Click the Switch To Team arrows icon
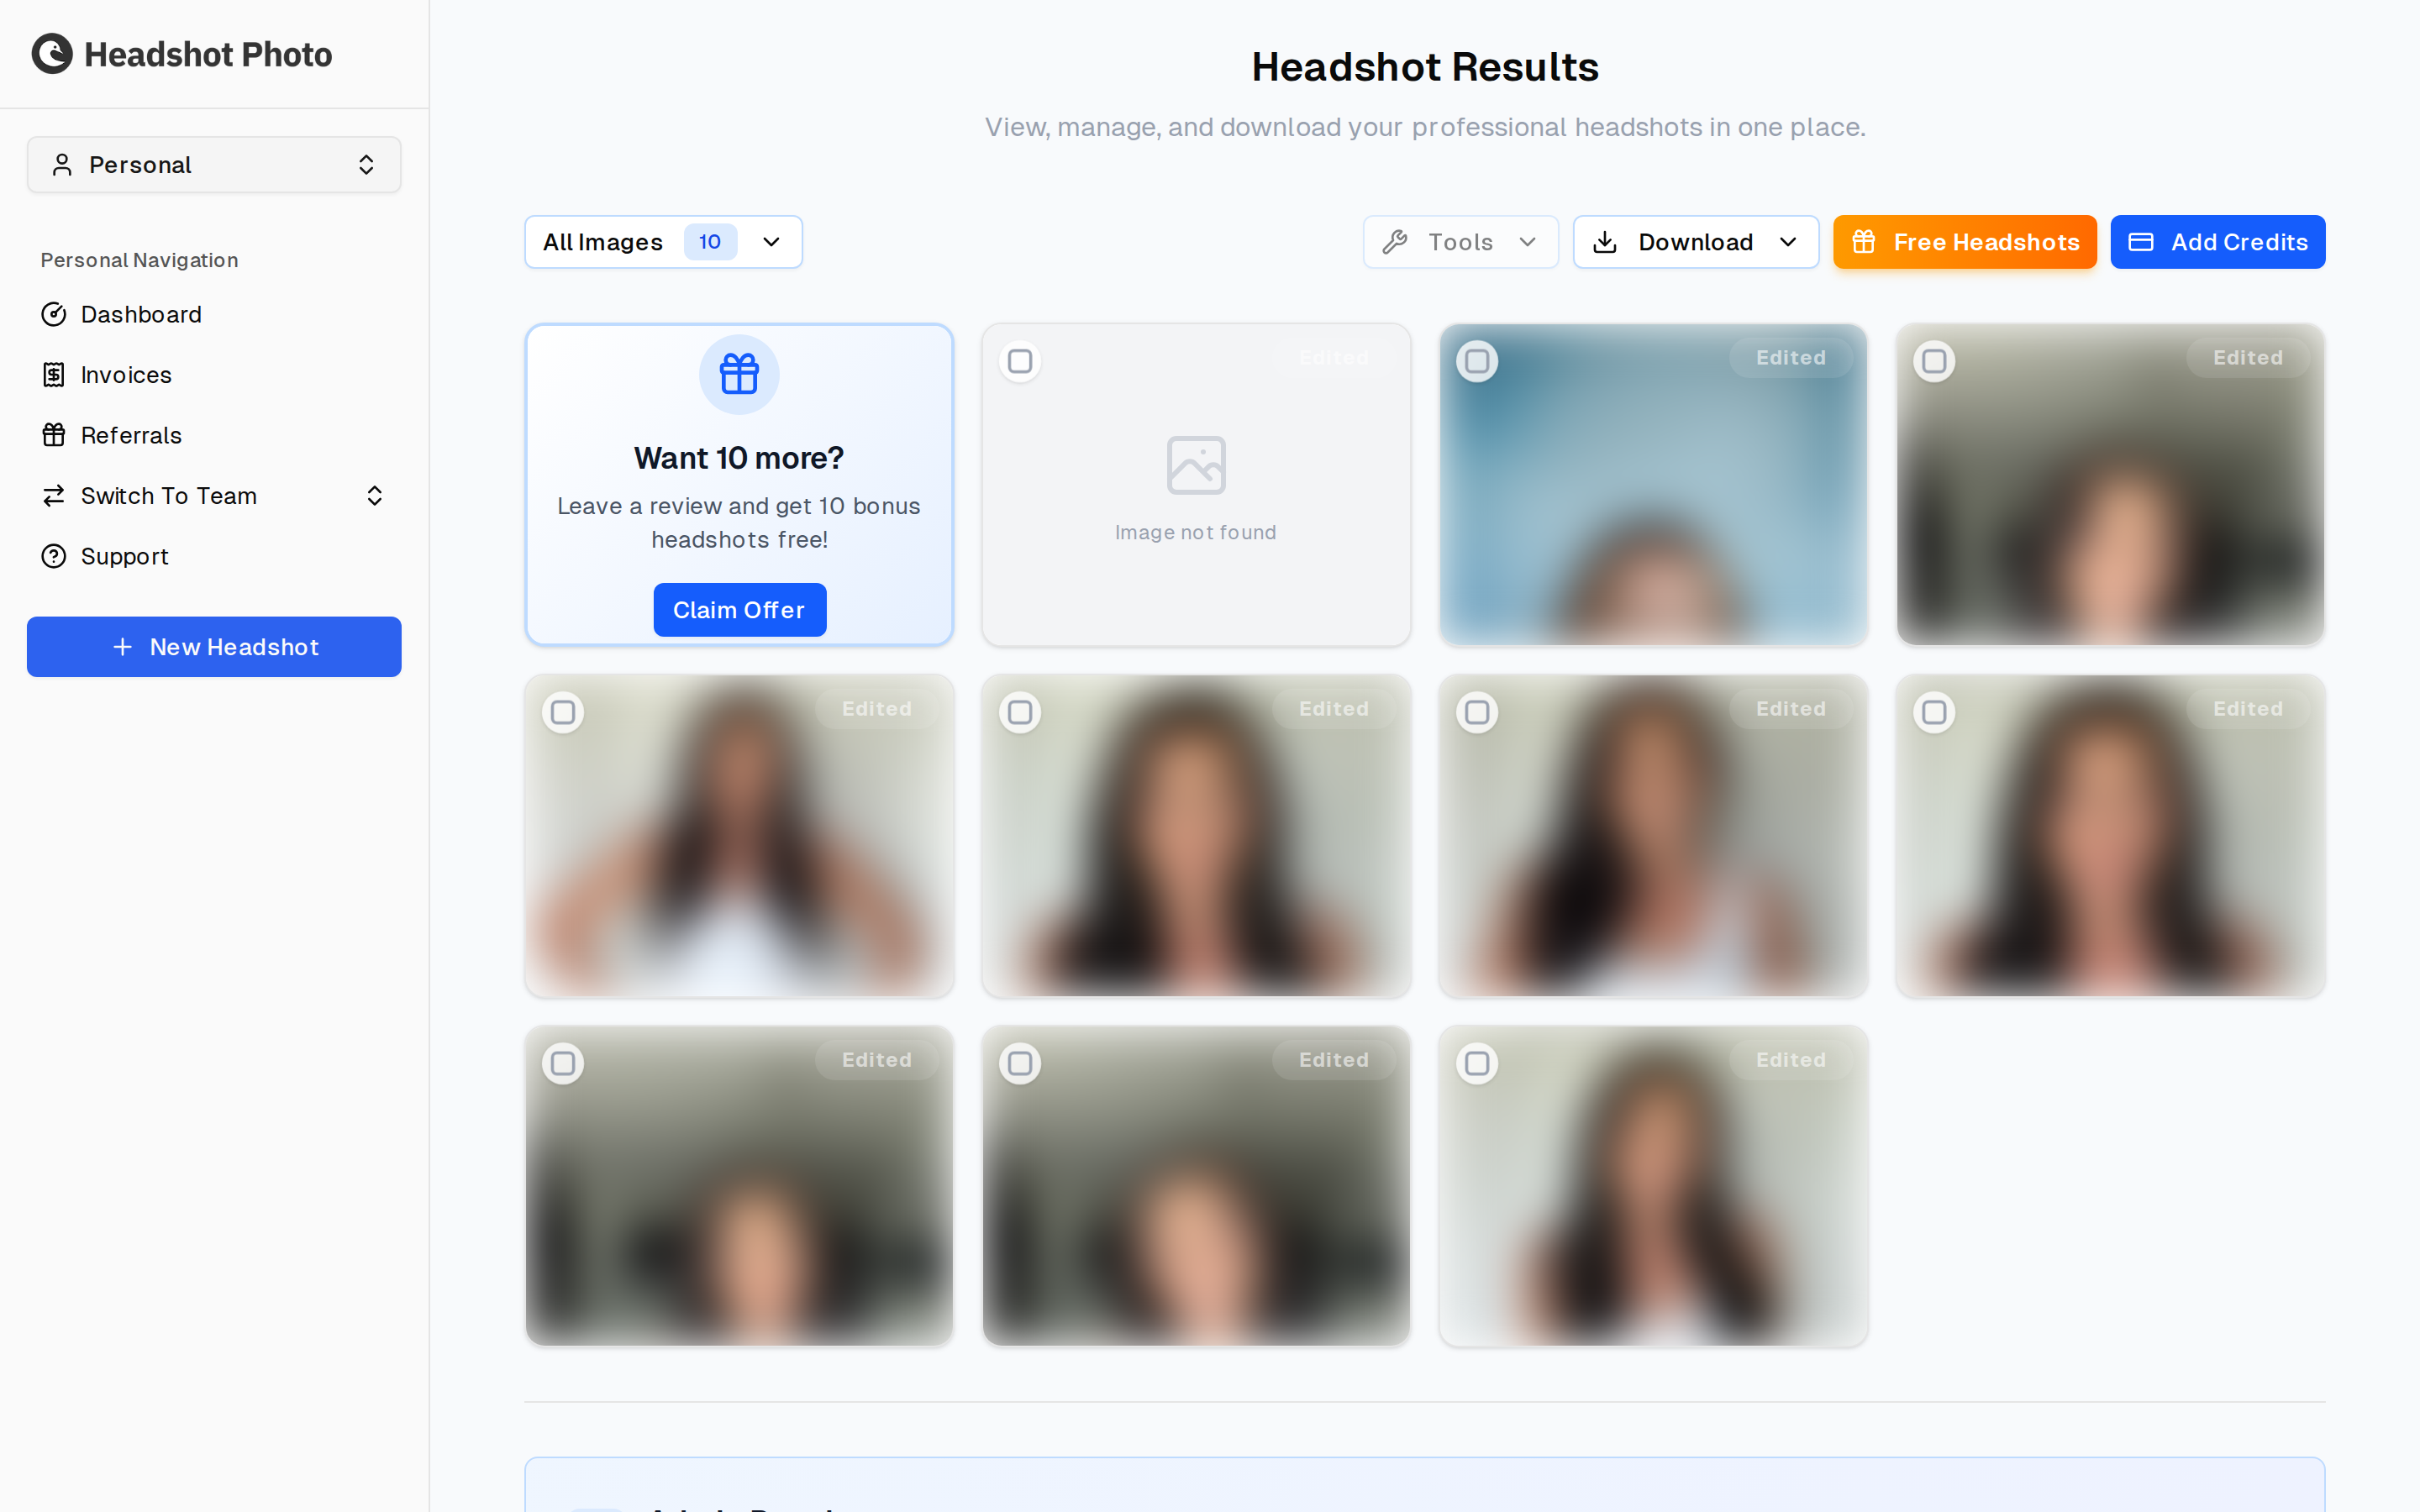This screenshot has height=1512, width=2420. pos(54,496)
